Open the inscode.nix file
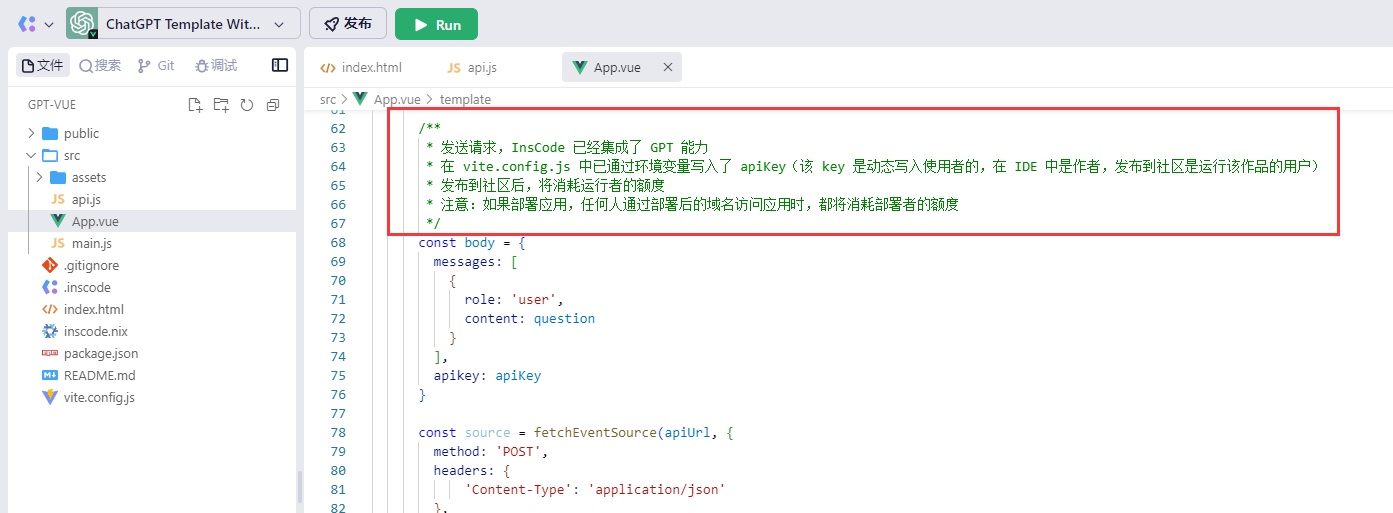Viewport: 1393px width, 513px height. (x=152, y=331)
